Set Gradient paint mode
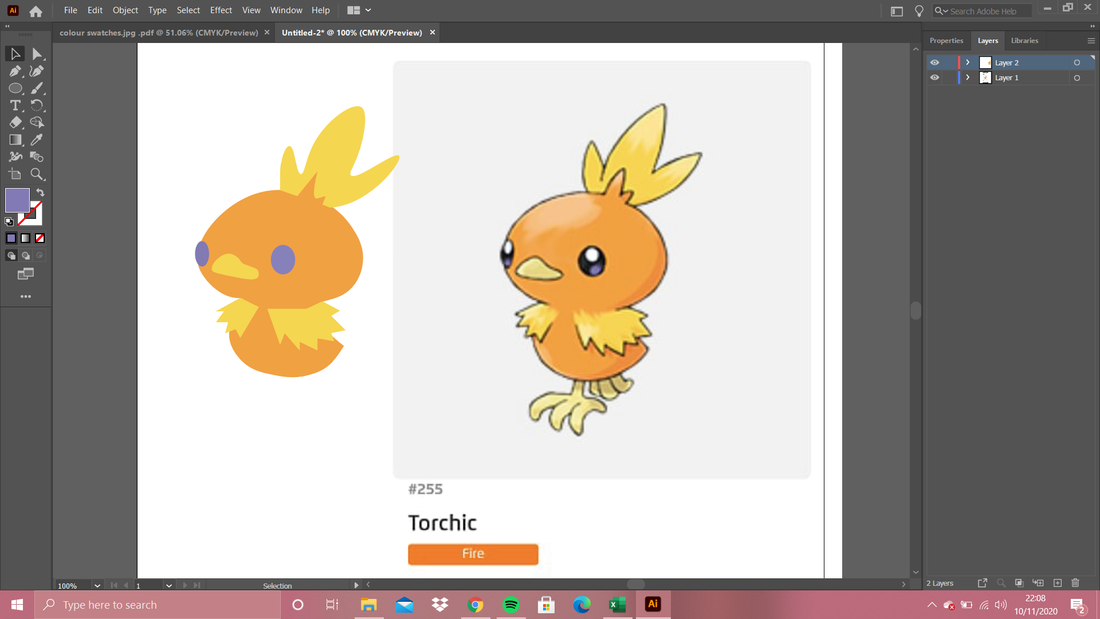Image resolution: width=1100 pixels, height=619 pixels. click(25, 239)
